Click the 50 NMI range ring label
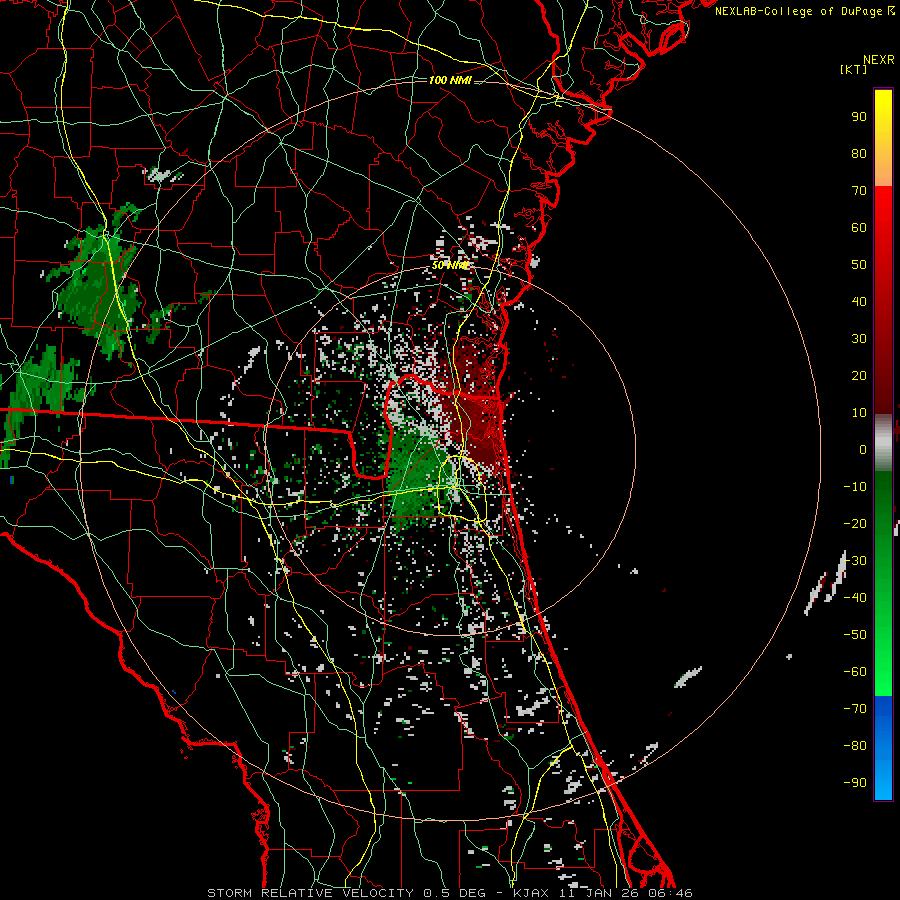The height and width of the screenshot is (900, 900). tap(450, 265)
